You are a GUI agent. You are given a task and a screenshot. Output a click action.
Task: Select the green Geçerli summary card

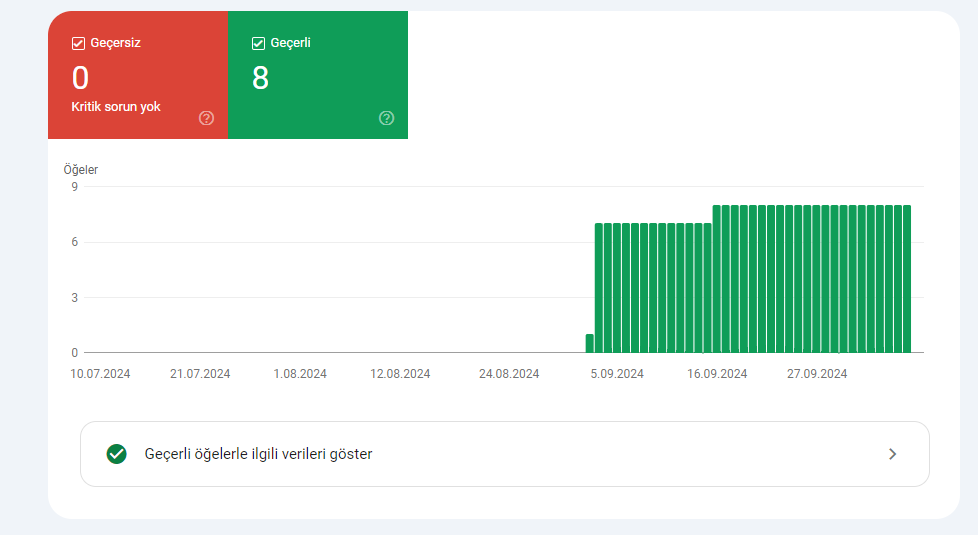coord(318,75)
